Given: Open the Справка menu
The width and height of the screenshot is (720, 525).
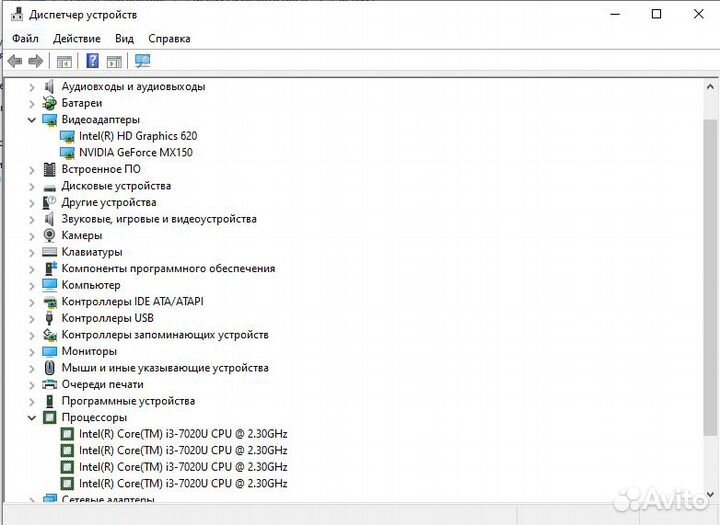Looking at the screenshot, I should 169,39.
